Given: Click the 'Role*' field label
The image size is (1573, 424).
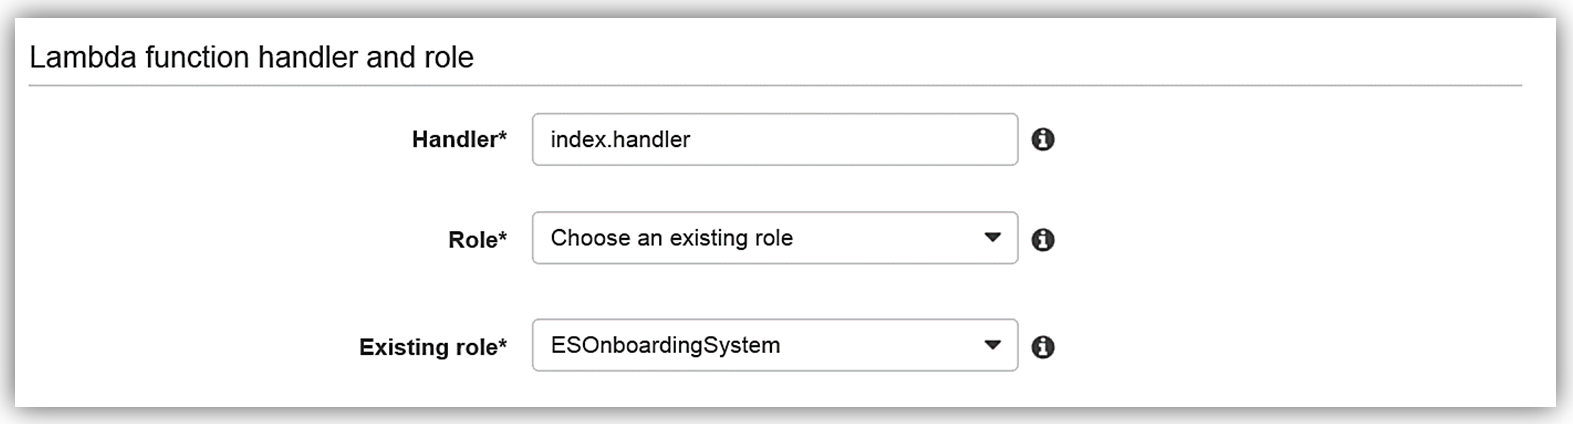Looking at the screenshot, I should (473, 240).
